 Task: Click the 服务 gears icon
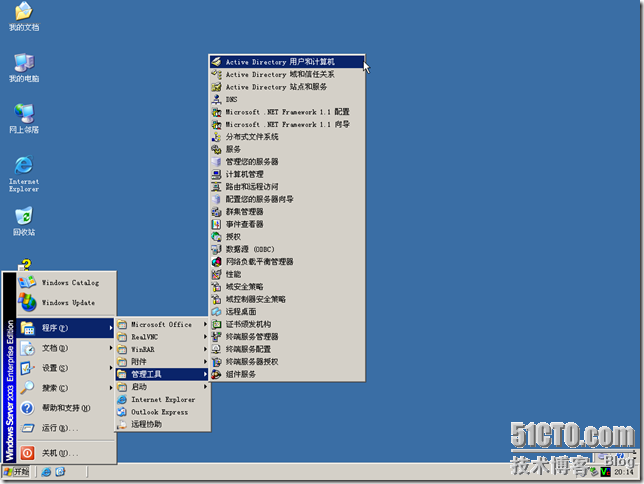click(x=216, y=149)
